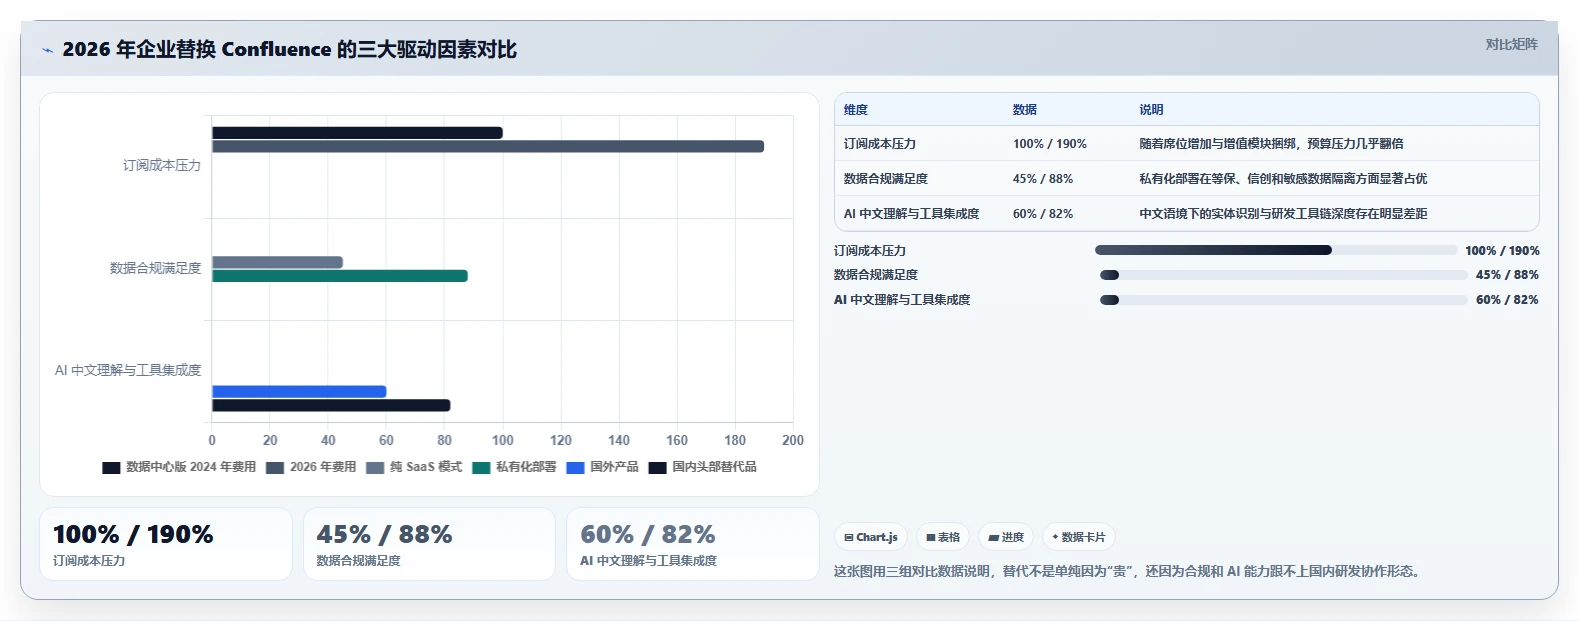Image resolution: width=1579 pixels, height=621 pixels.
Task: Select table row label 订阅成本压力
Action: click(x=880, y=144)
